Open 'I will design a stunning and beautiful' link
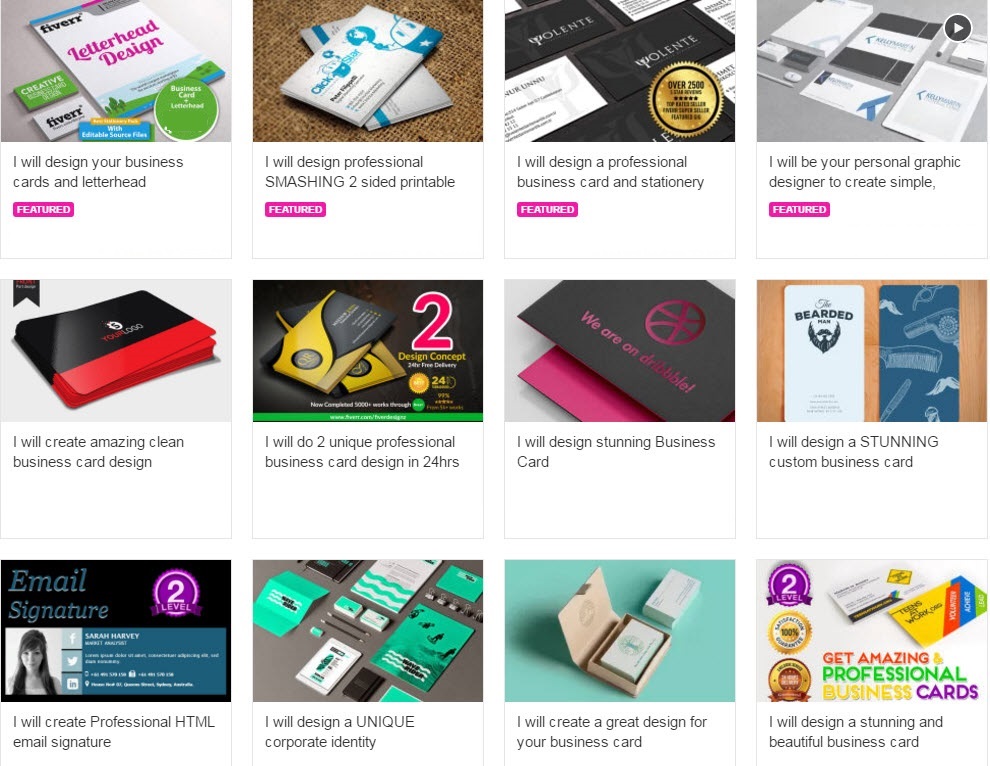 point(856,732)
